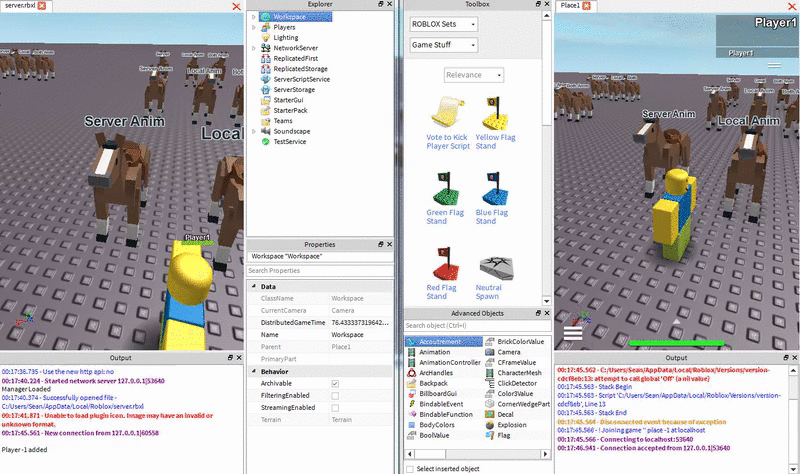Click the NetworkServer icon in Explorer
Screen dimensions: 800x474
point(265,48)
